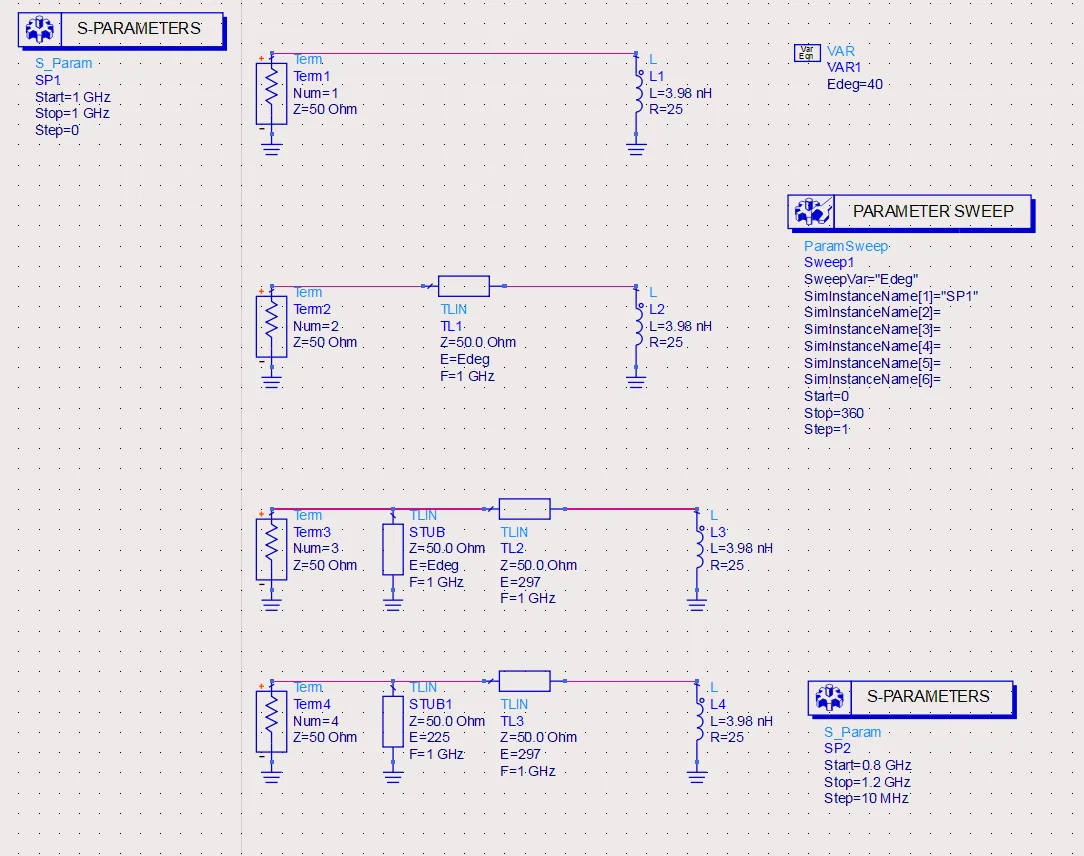Image resolution: width=1084 pixels, height=856 pixels.
Task: Select transmission line TL1 box
Action: [x=464, y=286]
